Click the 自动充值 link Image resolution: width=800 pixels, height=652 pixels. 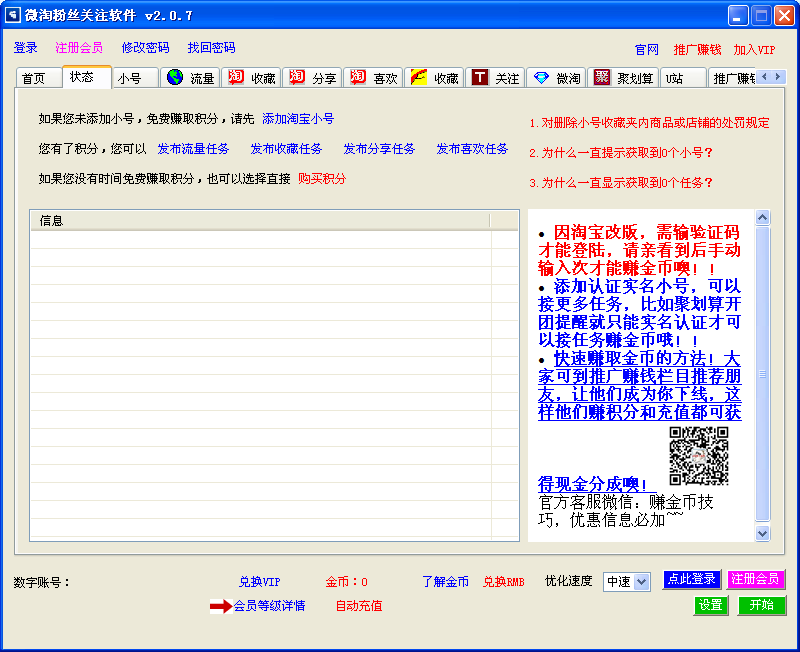click(359, 606)
